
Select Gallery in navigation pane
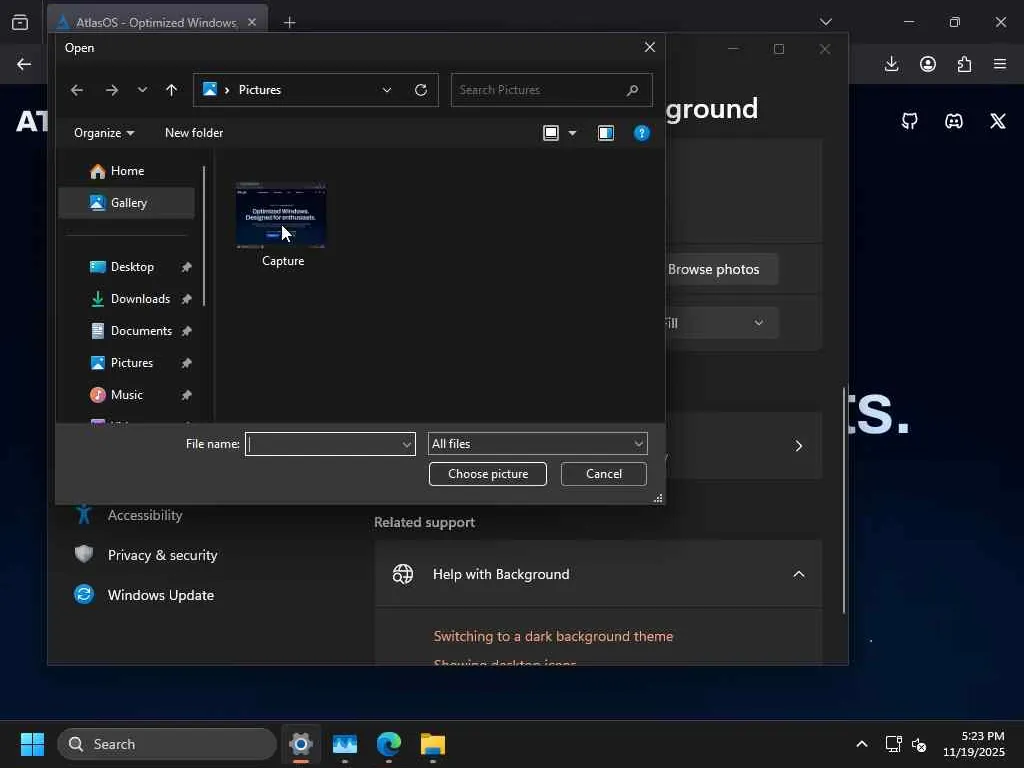[127, 203]
